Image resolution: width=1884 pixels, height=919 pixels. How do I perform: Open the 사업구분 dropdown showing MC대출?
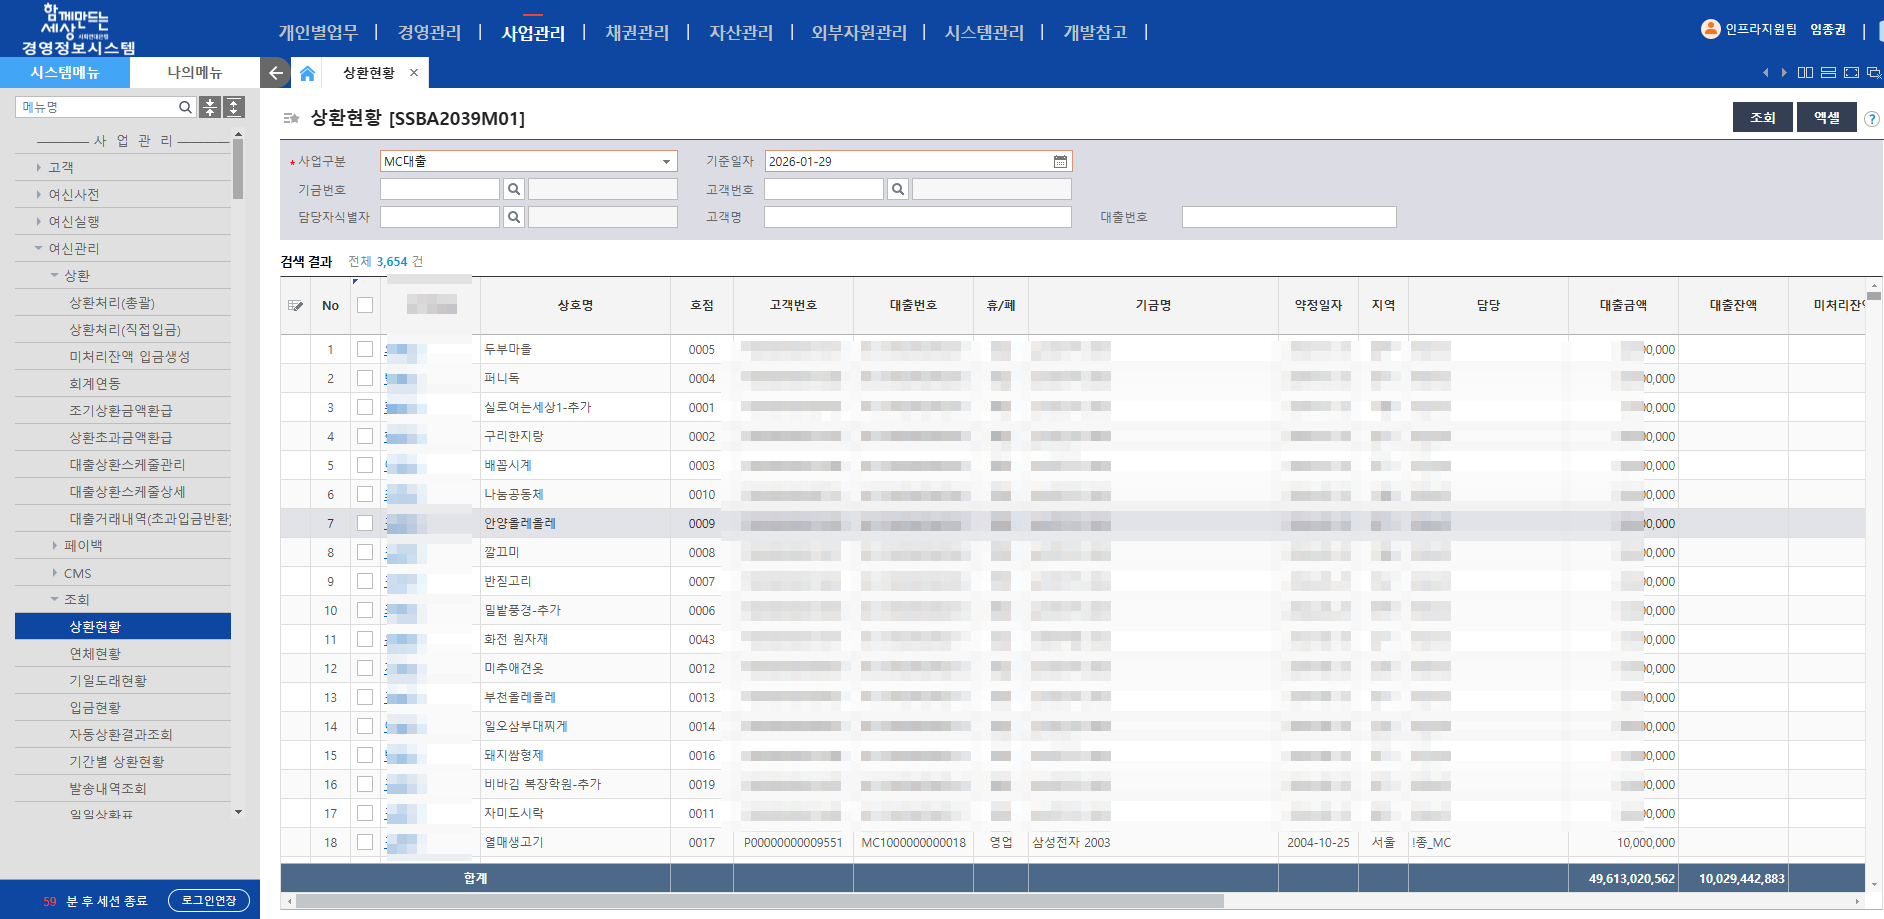coord(665,160)
